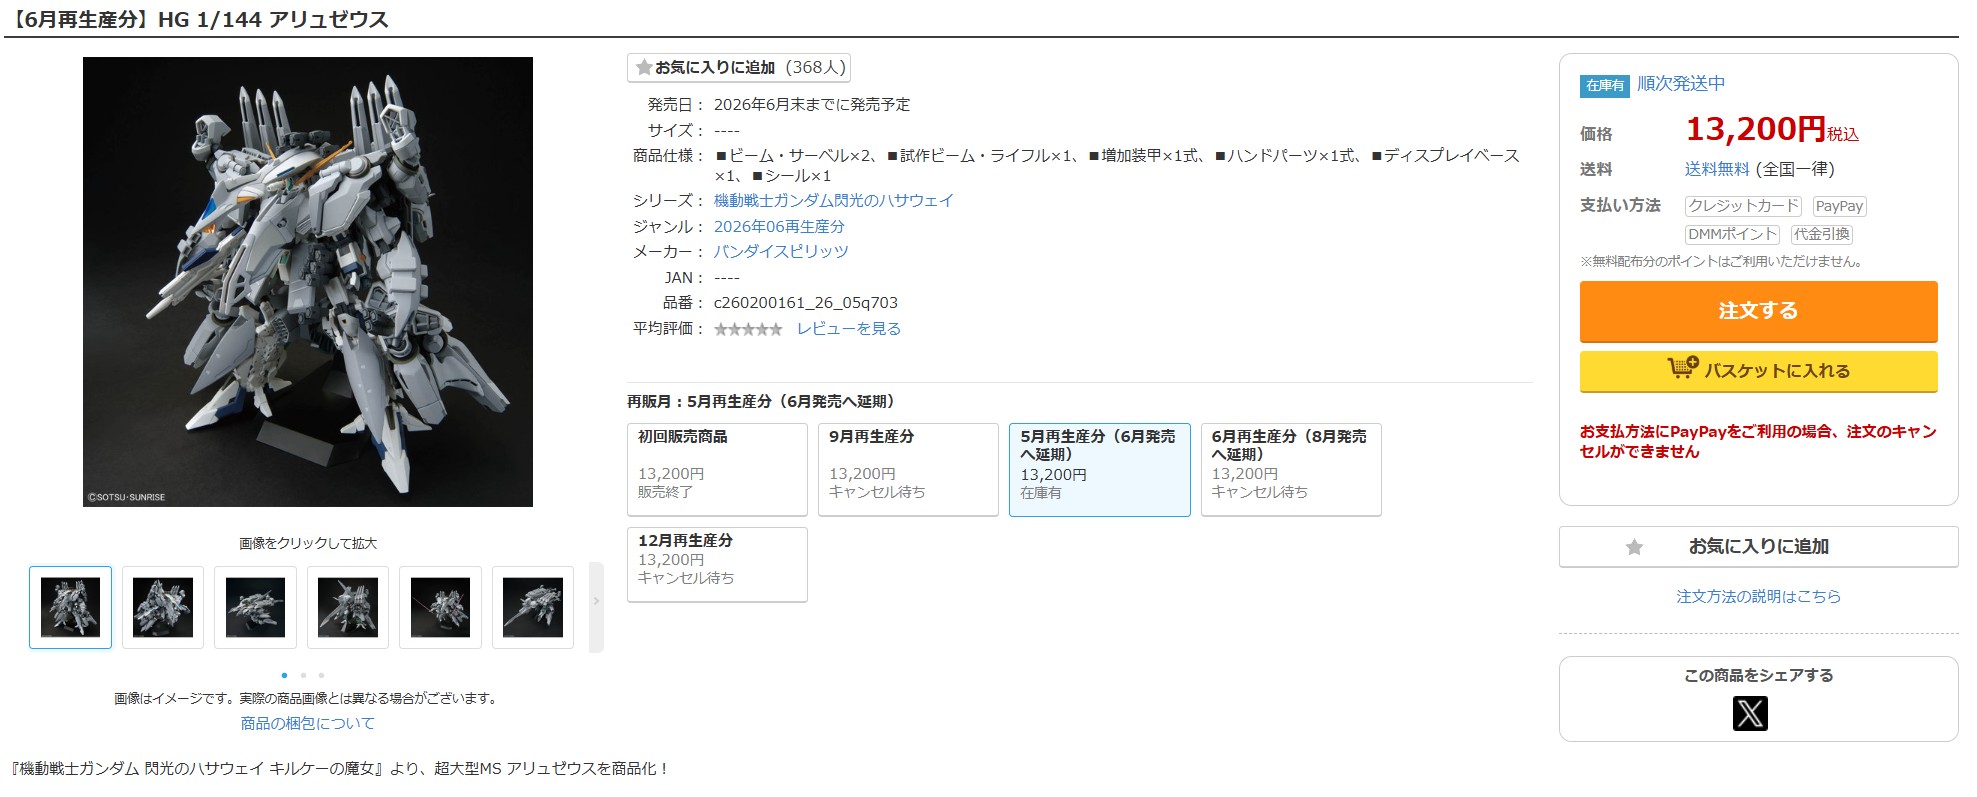Image resolution: width=1977 pixels, height=797 pixels.
Task: Select the fourth product thumbnail
Action: (x=348, y=607)
